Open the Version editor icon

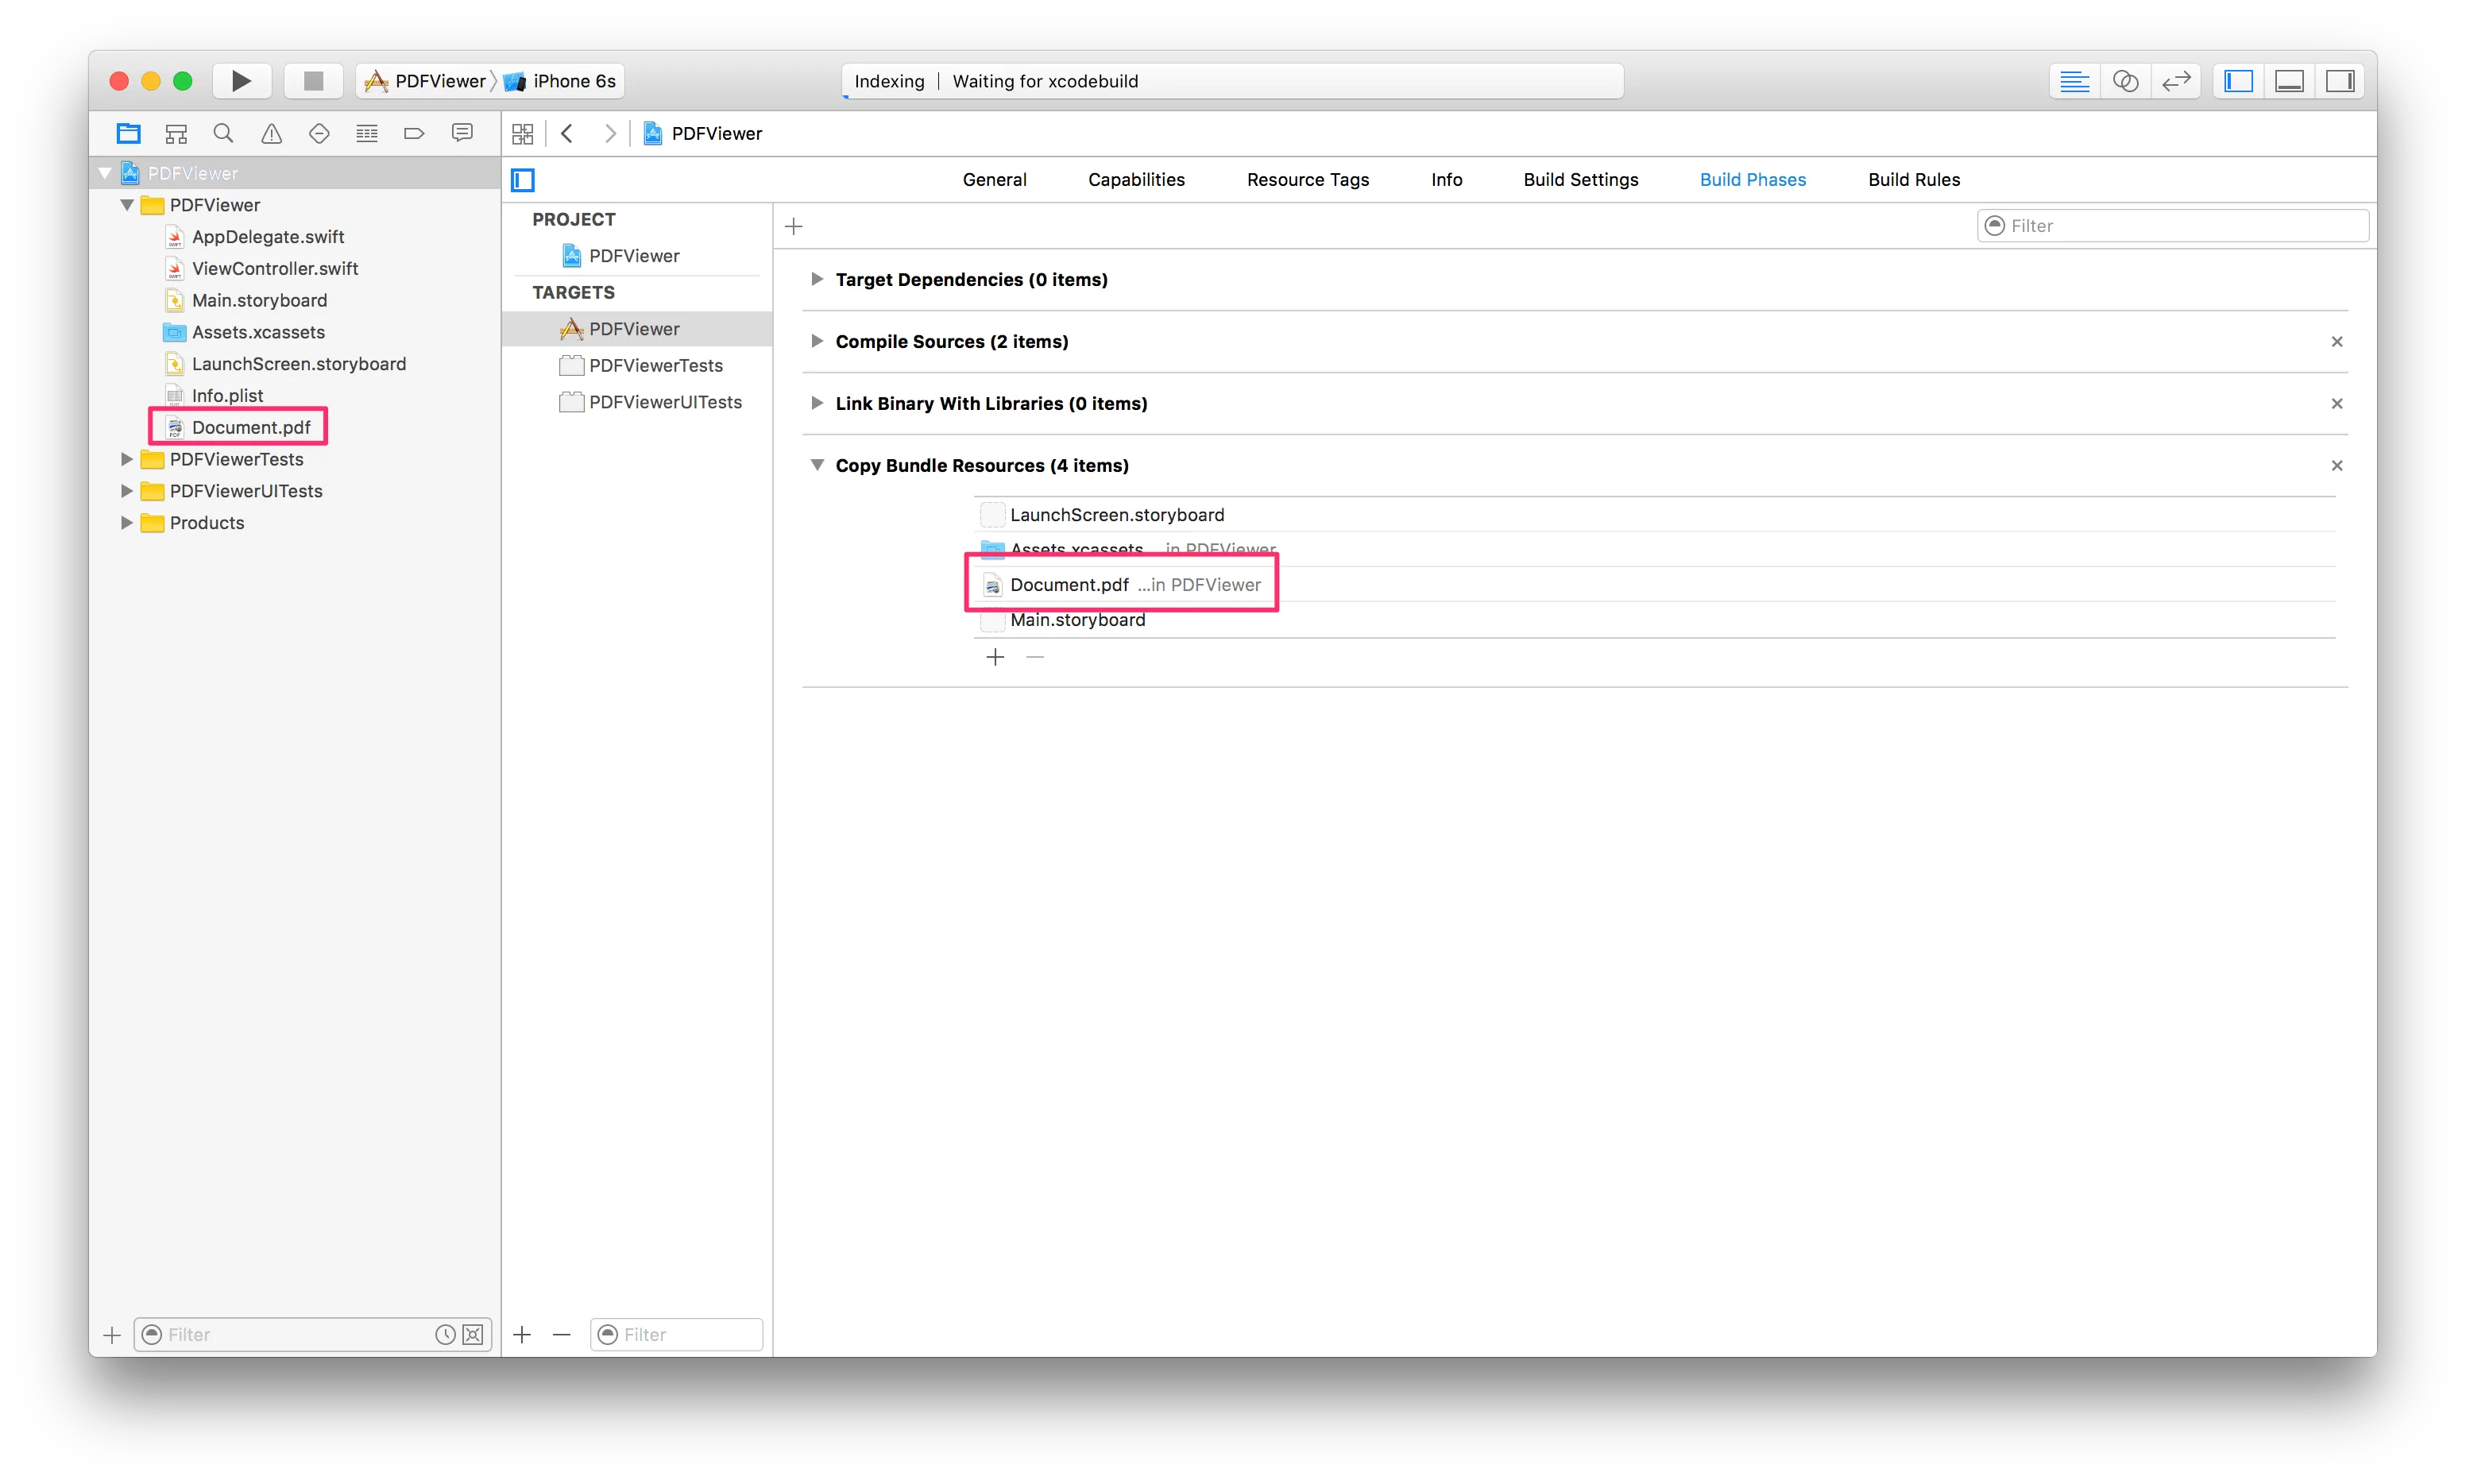click(2176, 81)
